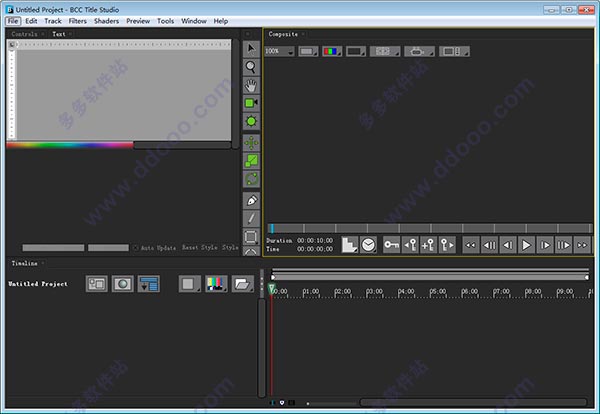Viewport: 600px width, 414px height.
Task: Open the camera view dropdown in Composite
Action: tap(419, 51)
